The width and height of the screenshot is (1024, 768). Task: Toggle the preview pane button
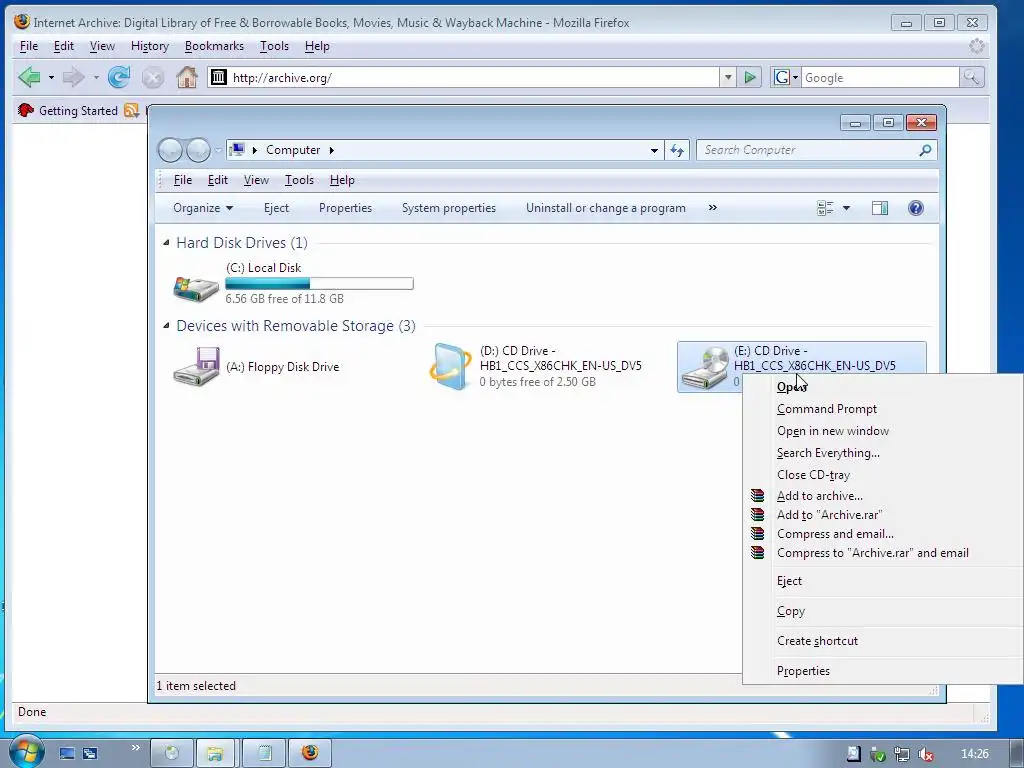880,208
